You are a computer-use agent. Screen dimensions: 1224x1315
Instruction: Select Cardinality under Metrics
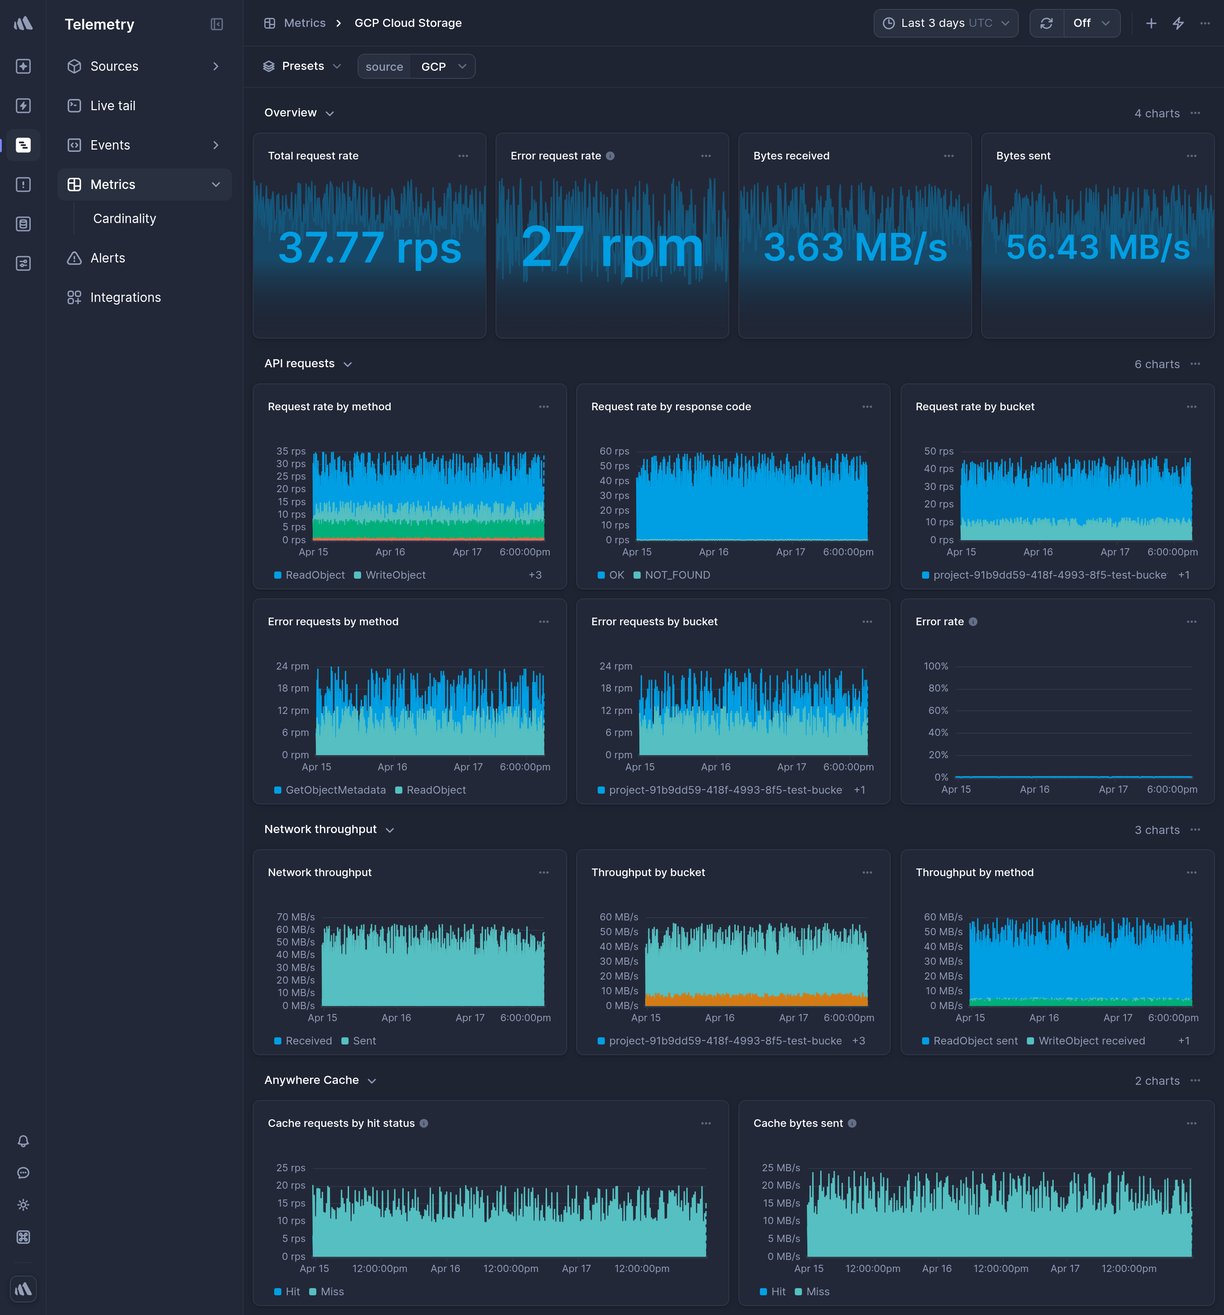[x=124, y=218]
